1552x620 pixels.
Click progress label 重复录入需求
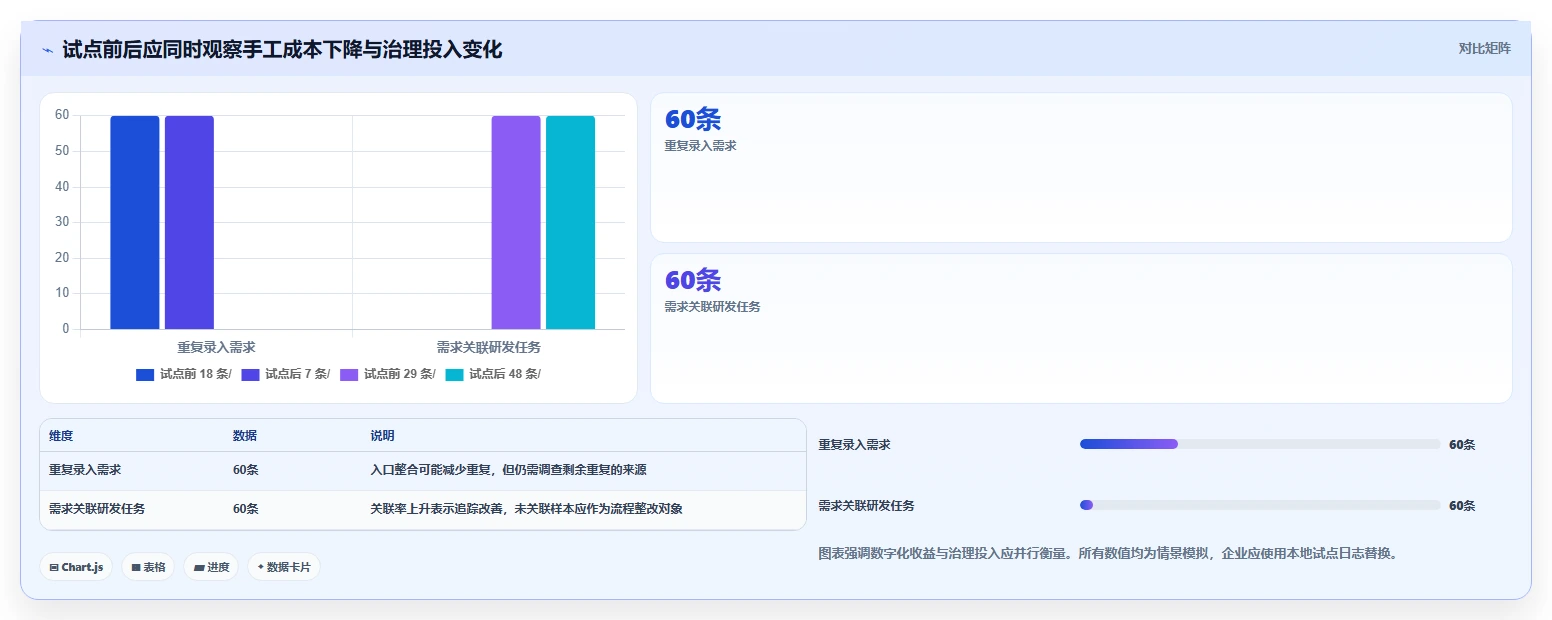854,445
